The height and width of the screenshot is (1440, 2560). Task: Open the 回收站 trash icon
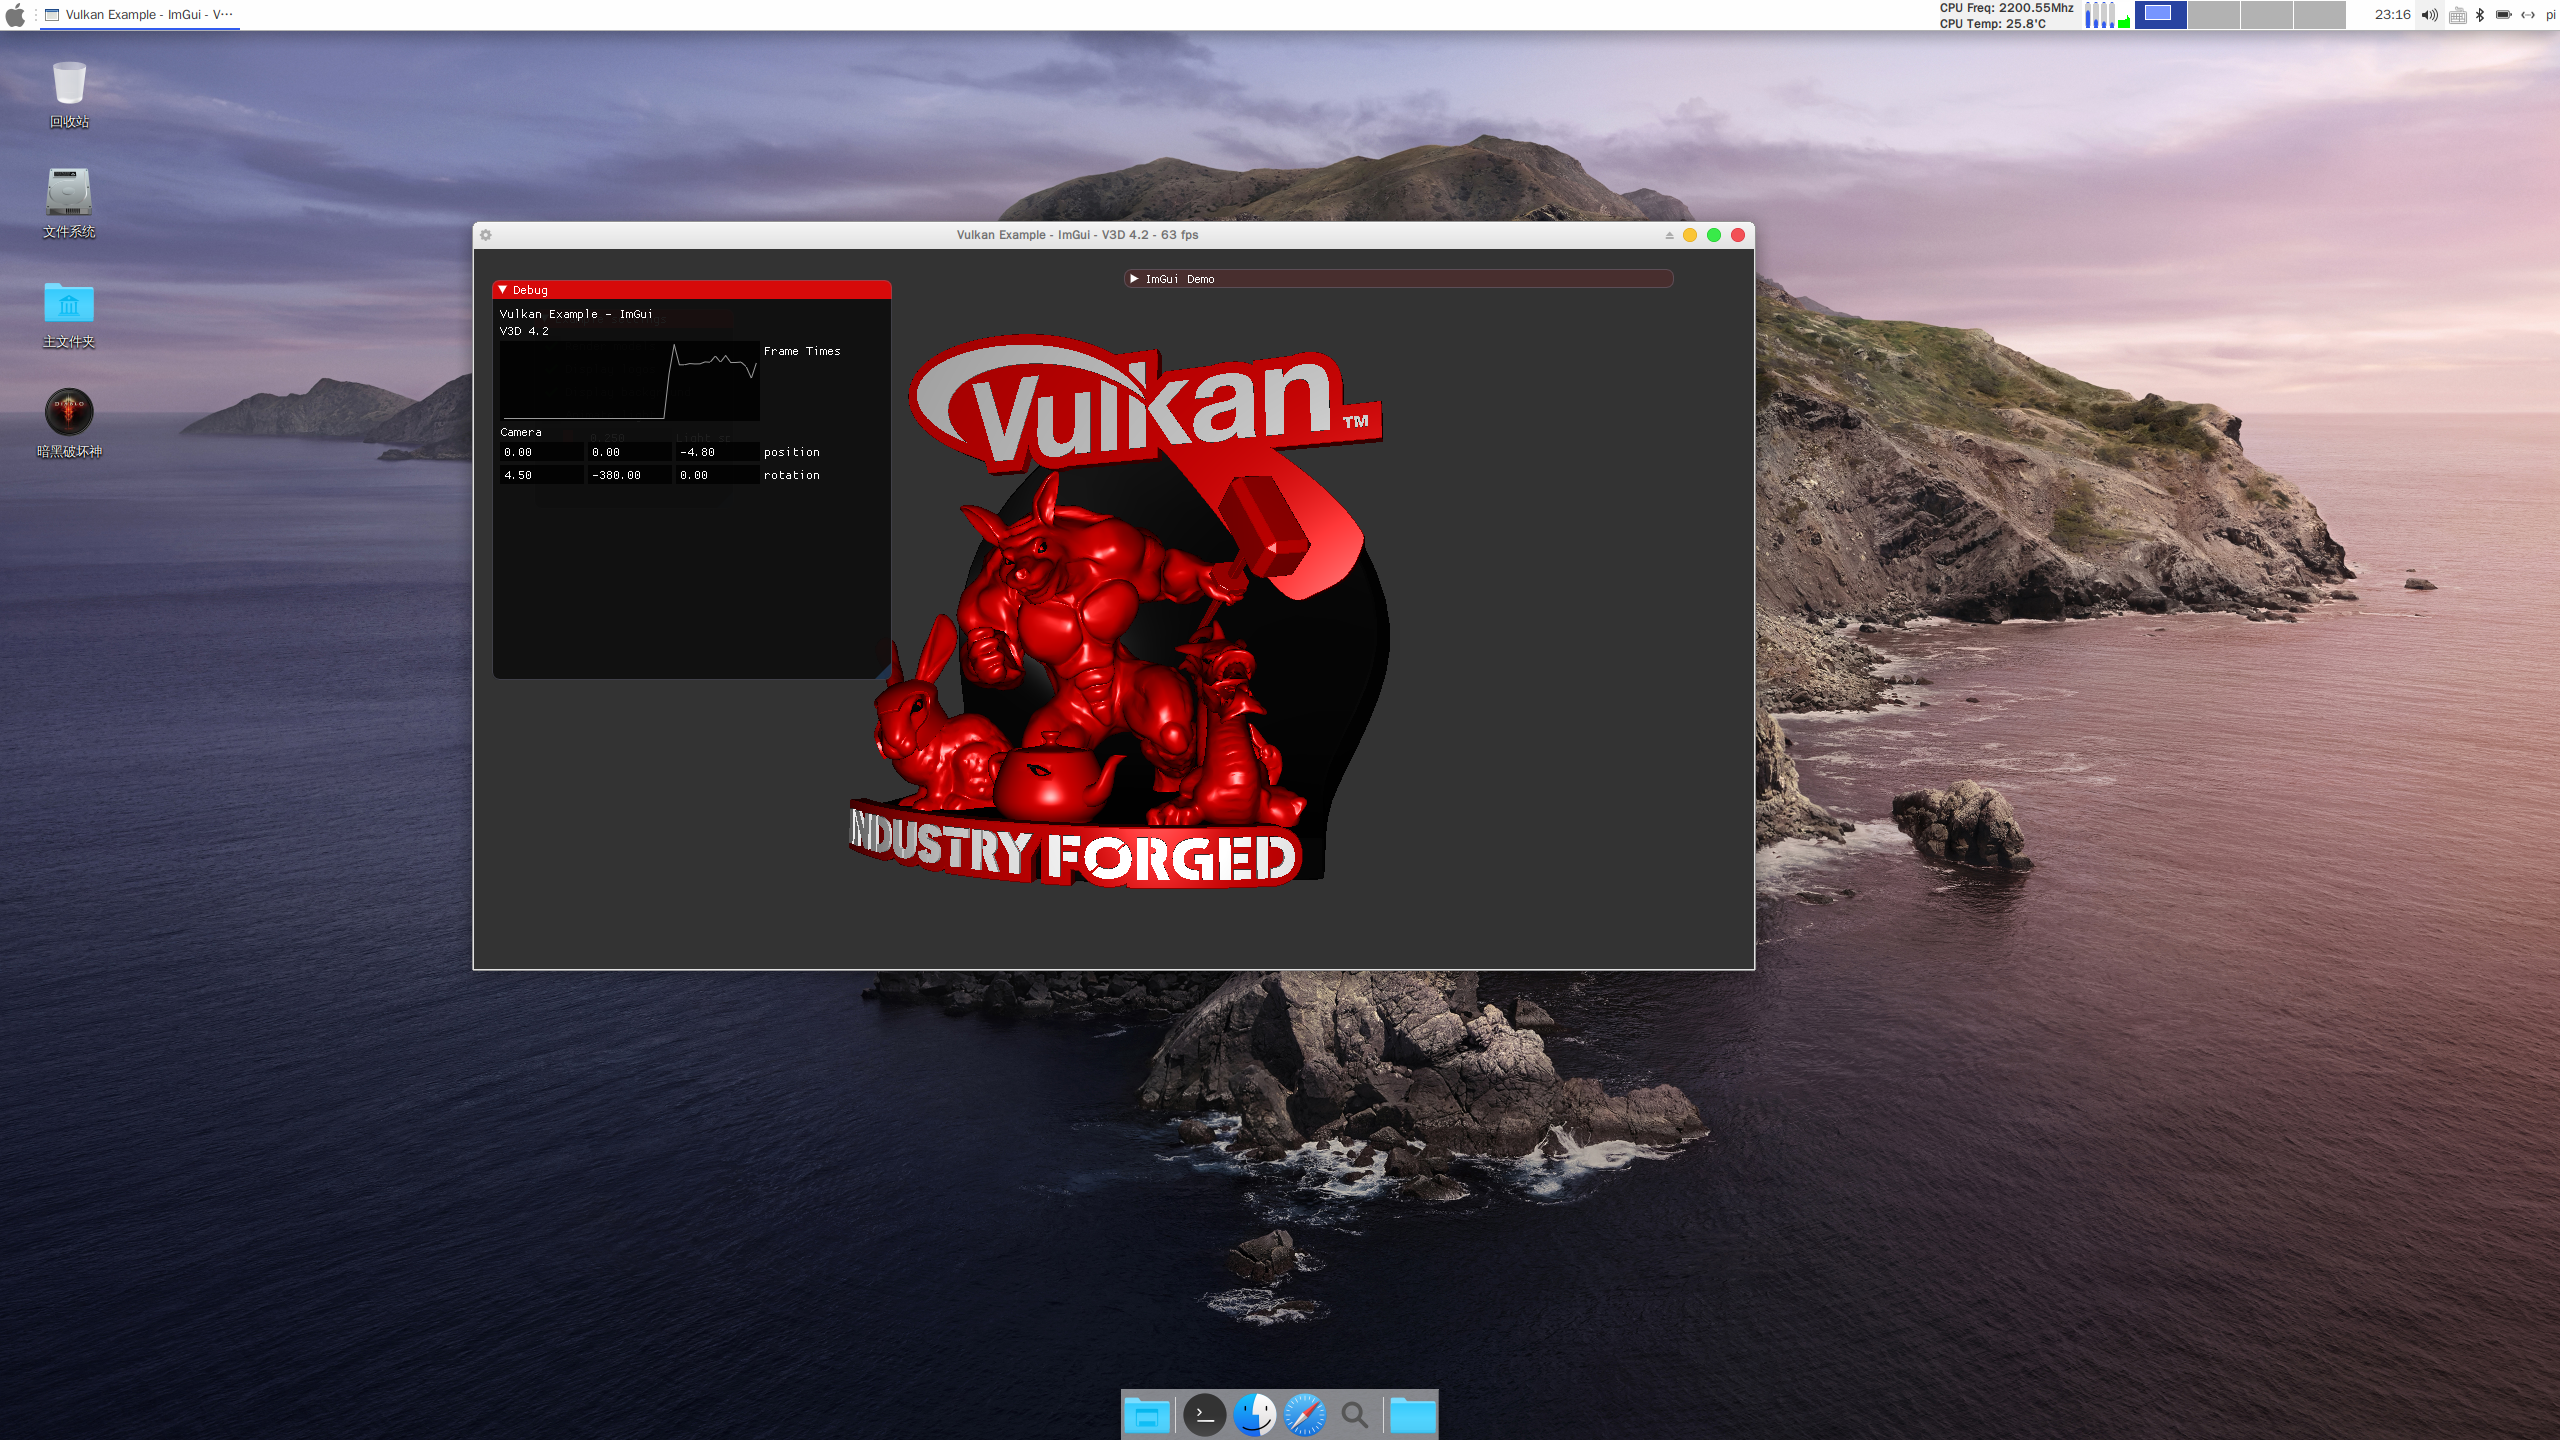click(x=69, y=84)
